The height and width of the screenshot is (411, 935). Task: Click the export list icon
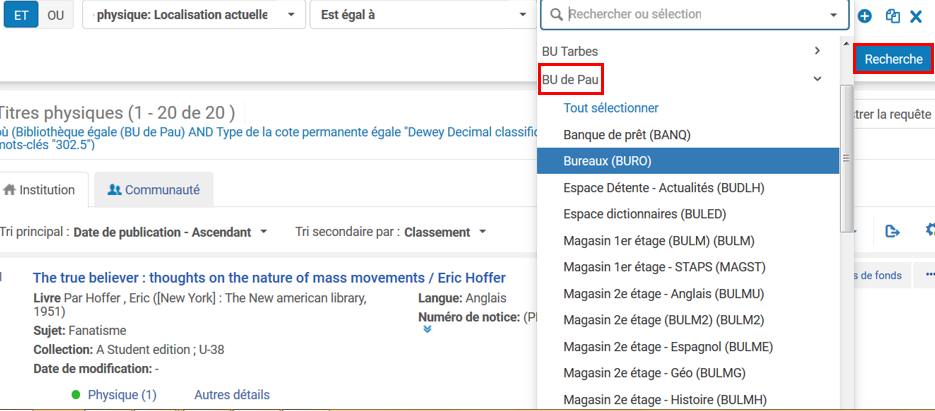coord(893,231)
